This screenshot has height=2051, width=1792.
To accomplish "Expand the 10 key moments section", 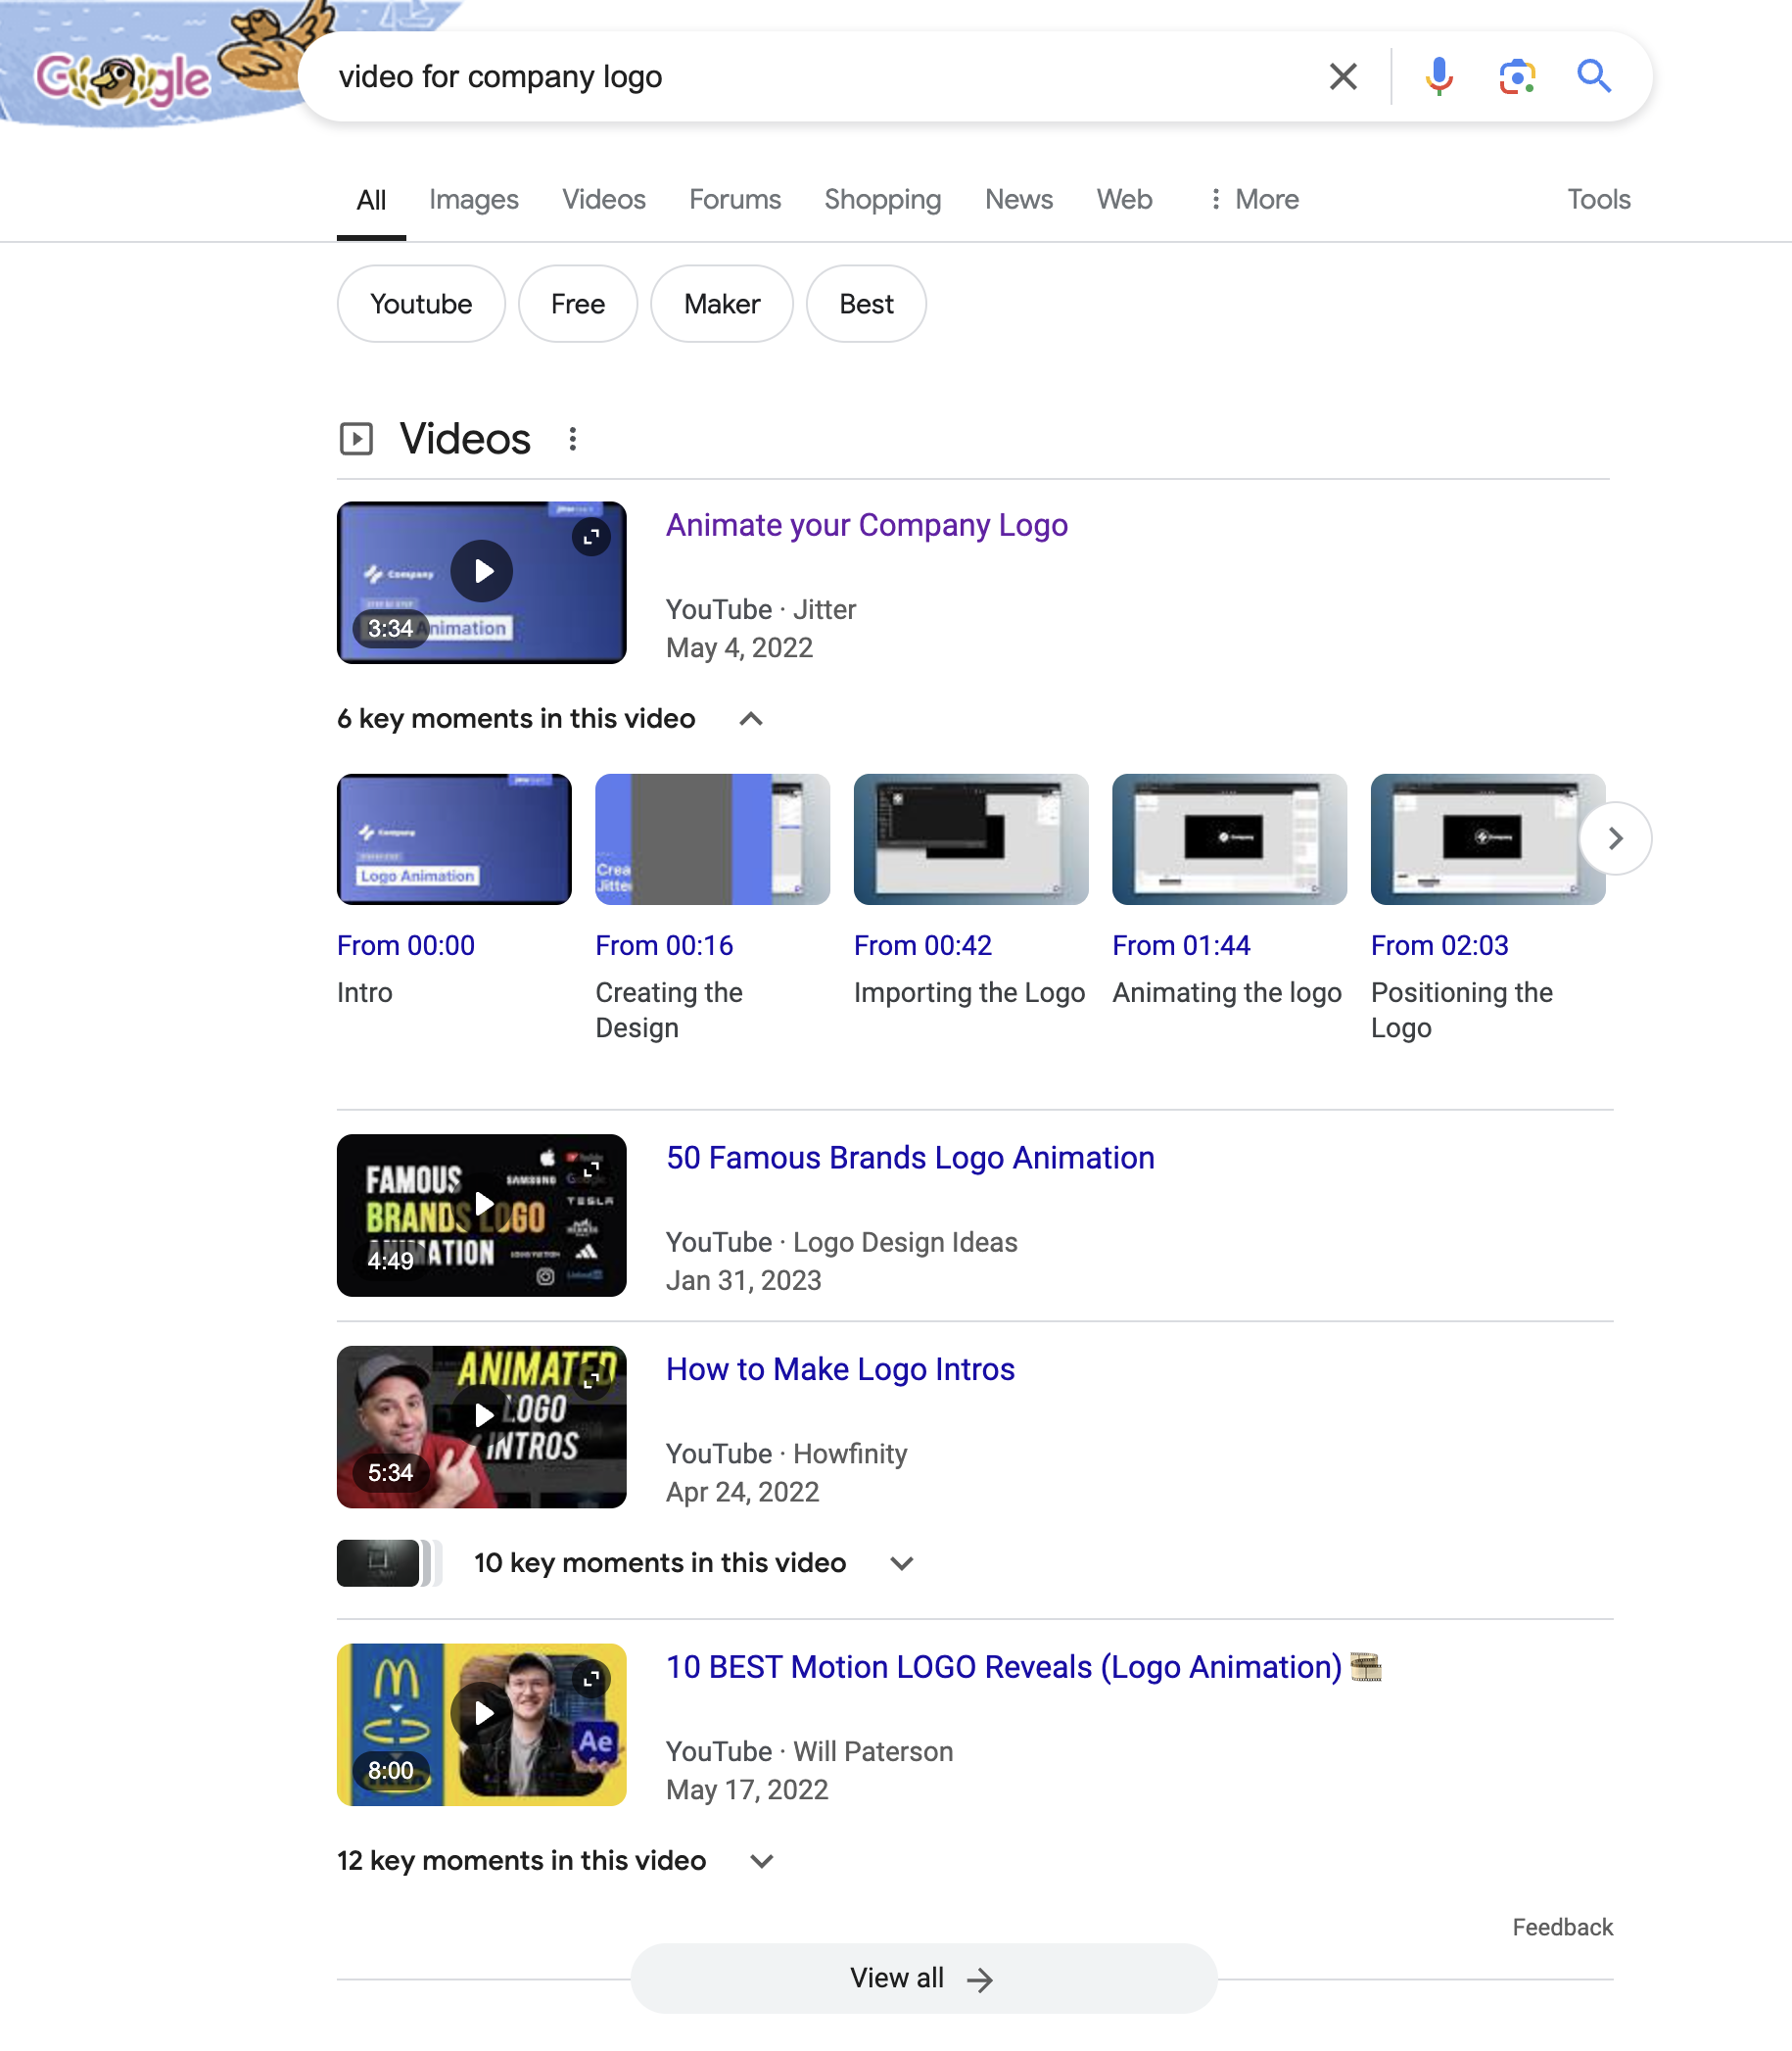I will [x=901, y=1563].
